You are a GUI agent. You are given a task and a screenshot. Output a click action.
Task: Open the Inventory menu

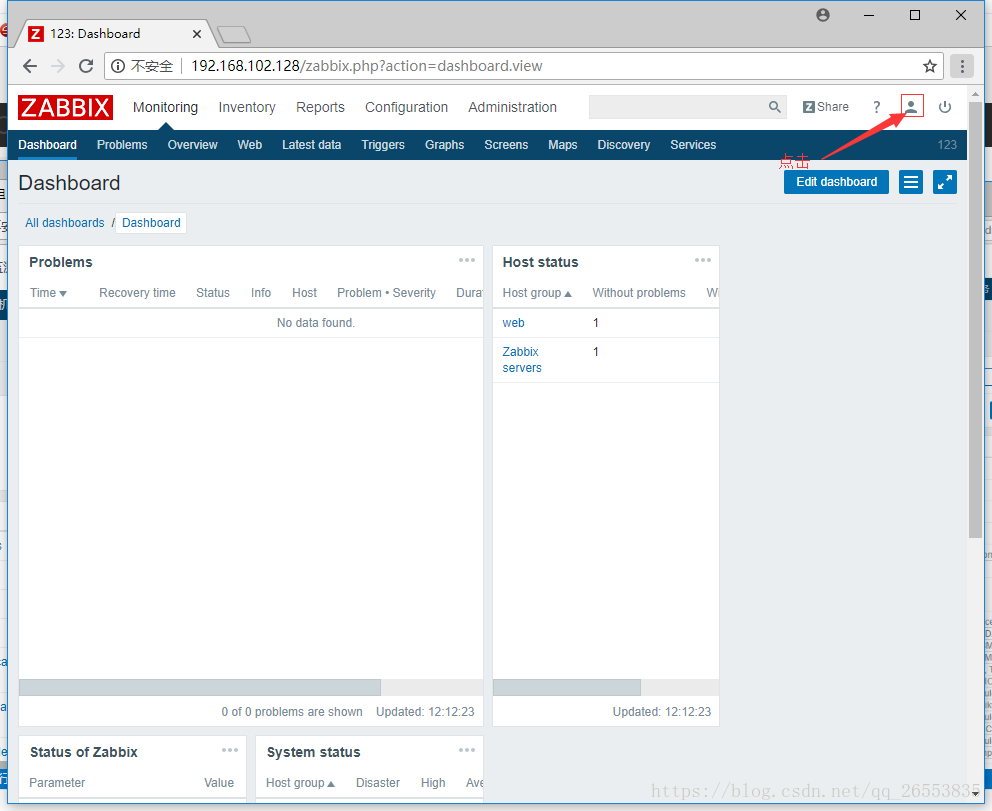point(247,108)
